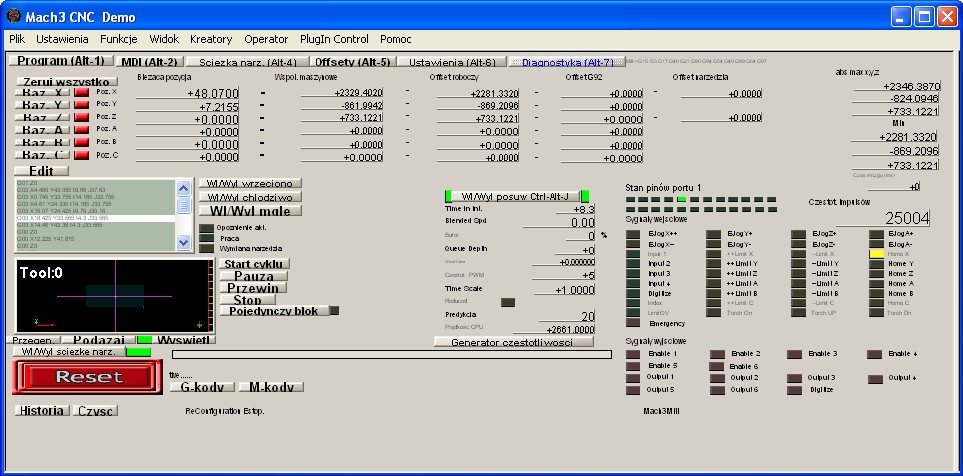Click the highlighted G03 X18.425 G-code line
Image resolution: width=963 pixels, height=476 pixels.
point(95,218)
